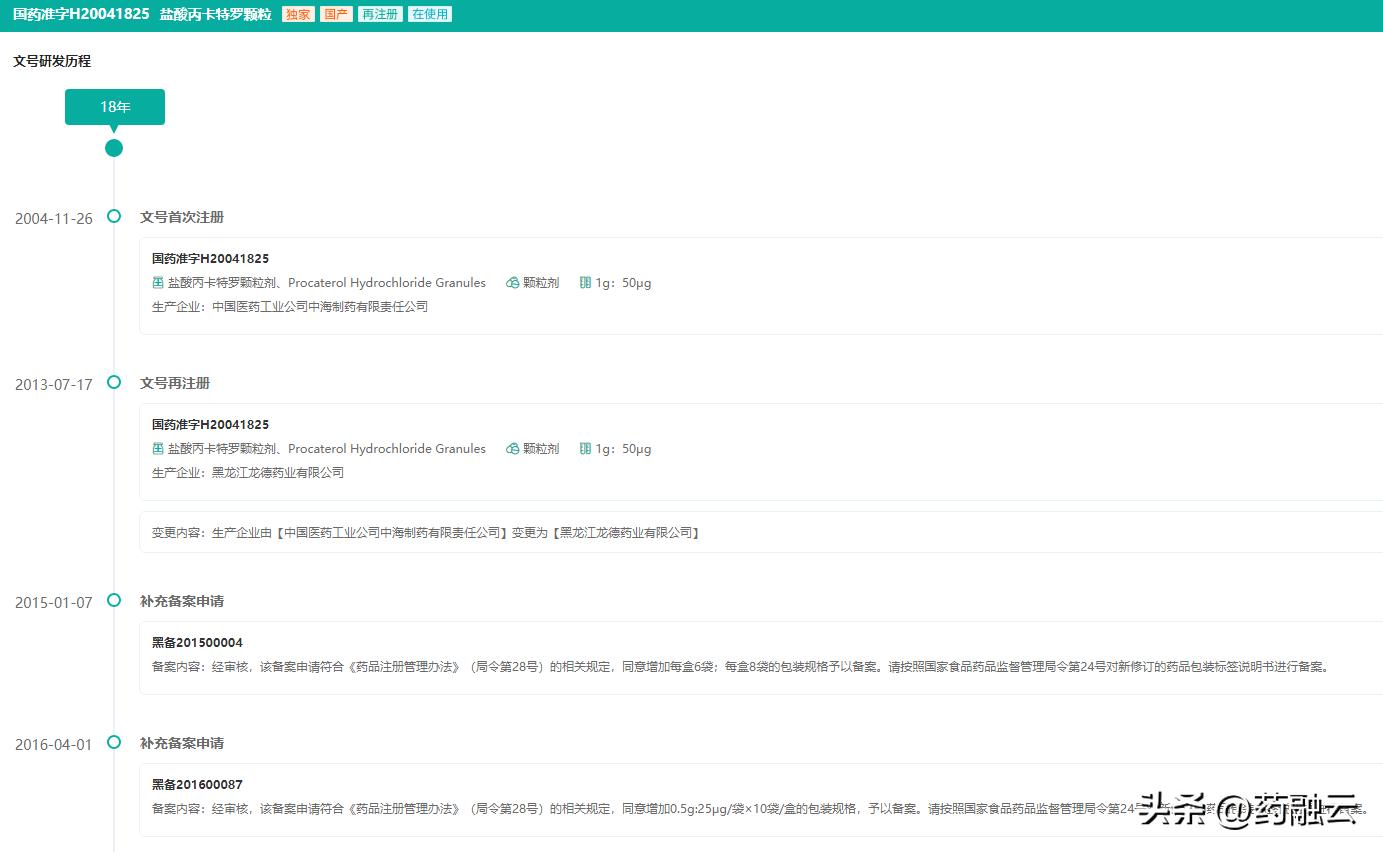Click the 文号首次注册 entry title
Viewport: 1383px width, 852px height.
pyautogui.click(x=182, y=217)
